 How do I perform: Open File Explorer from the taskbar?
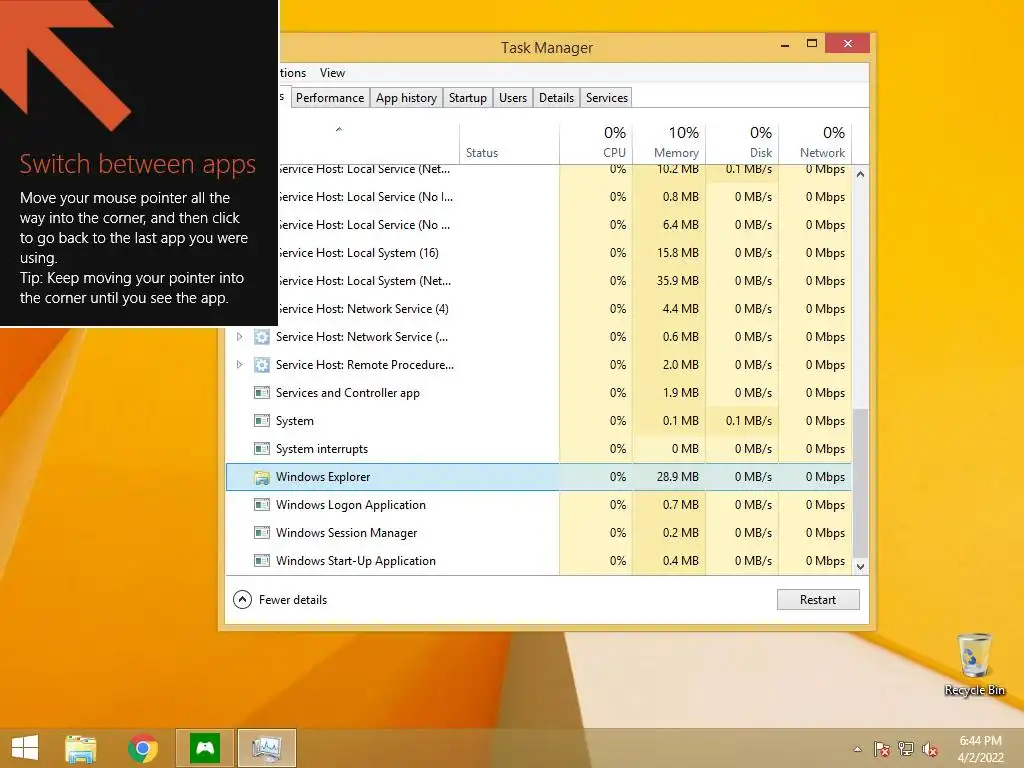click(x=80, y=748)
